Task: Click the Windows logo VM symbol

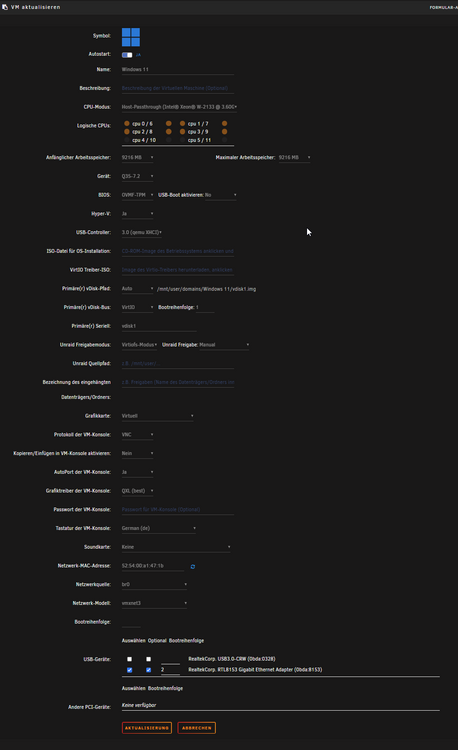Action: click(131, 37)
